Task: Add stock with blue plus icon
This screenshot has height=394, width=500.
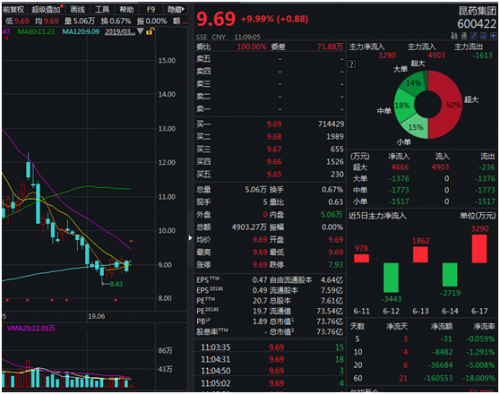Action: (493, 36)
